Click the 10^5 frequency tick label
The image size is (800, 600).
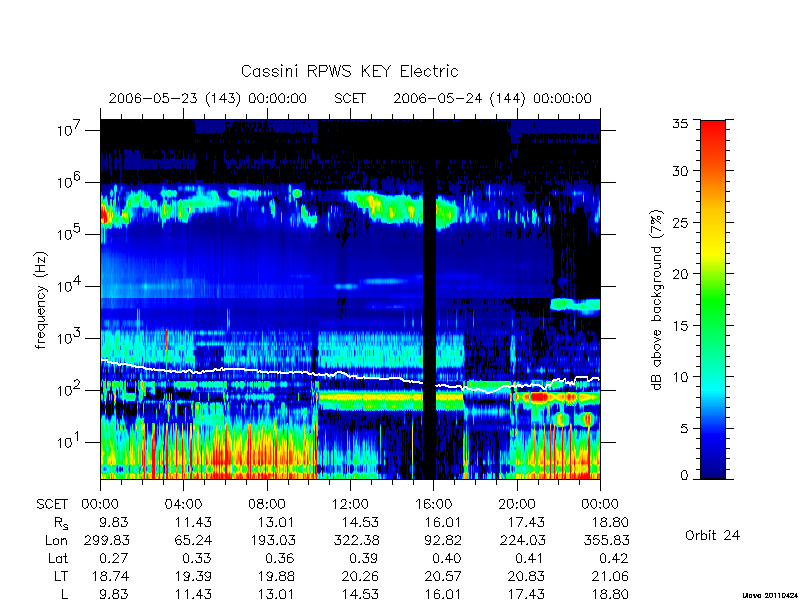pos(70,233)
